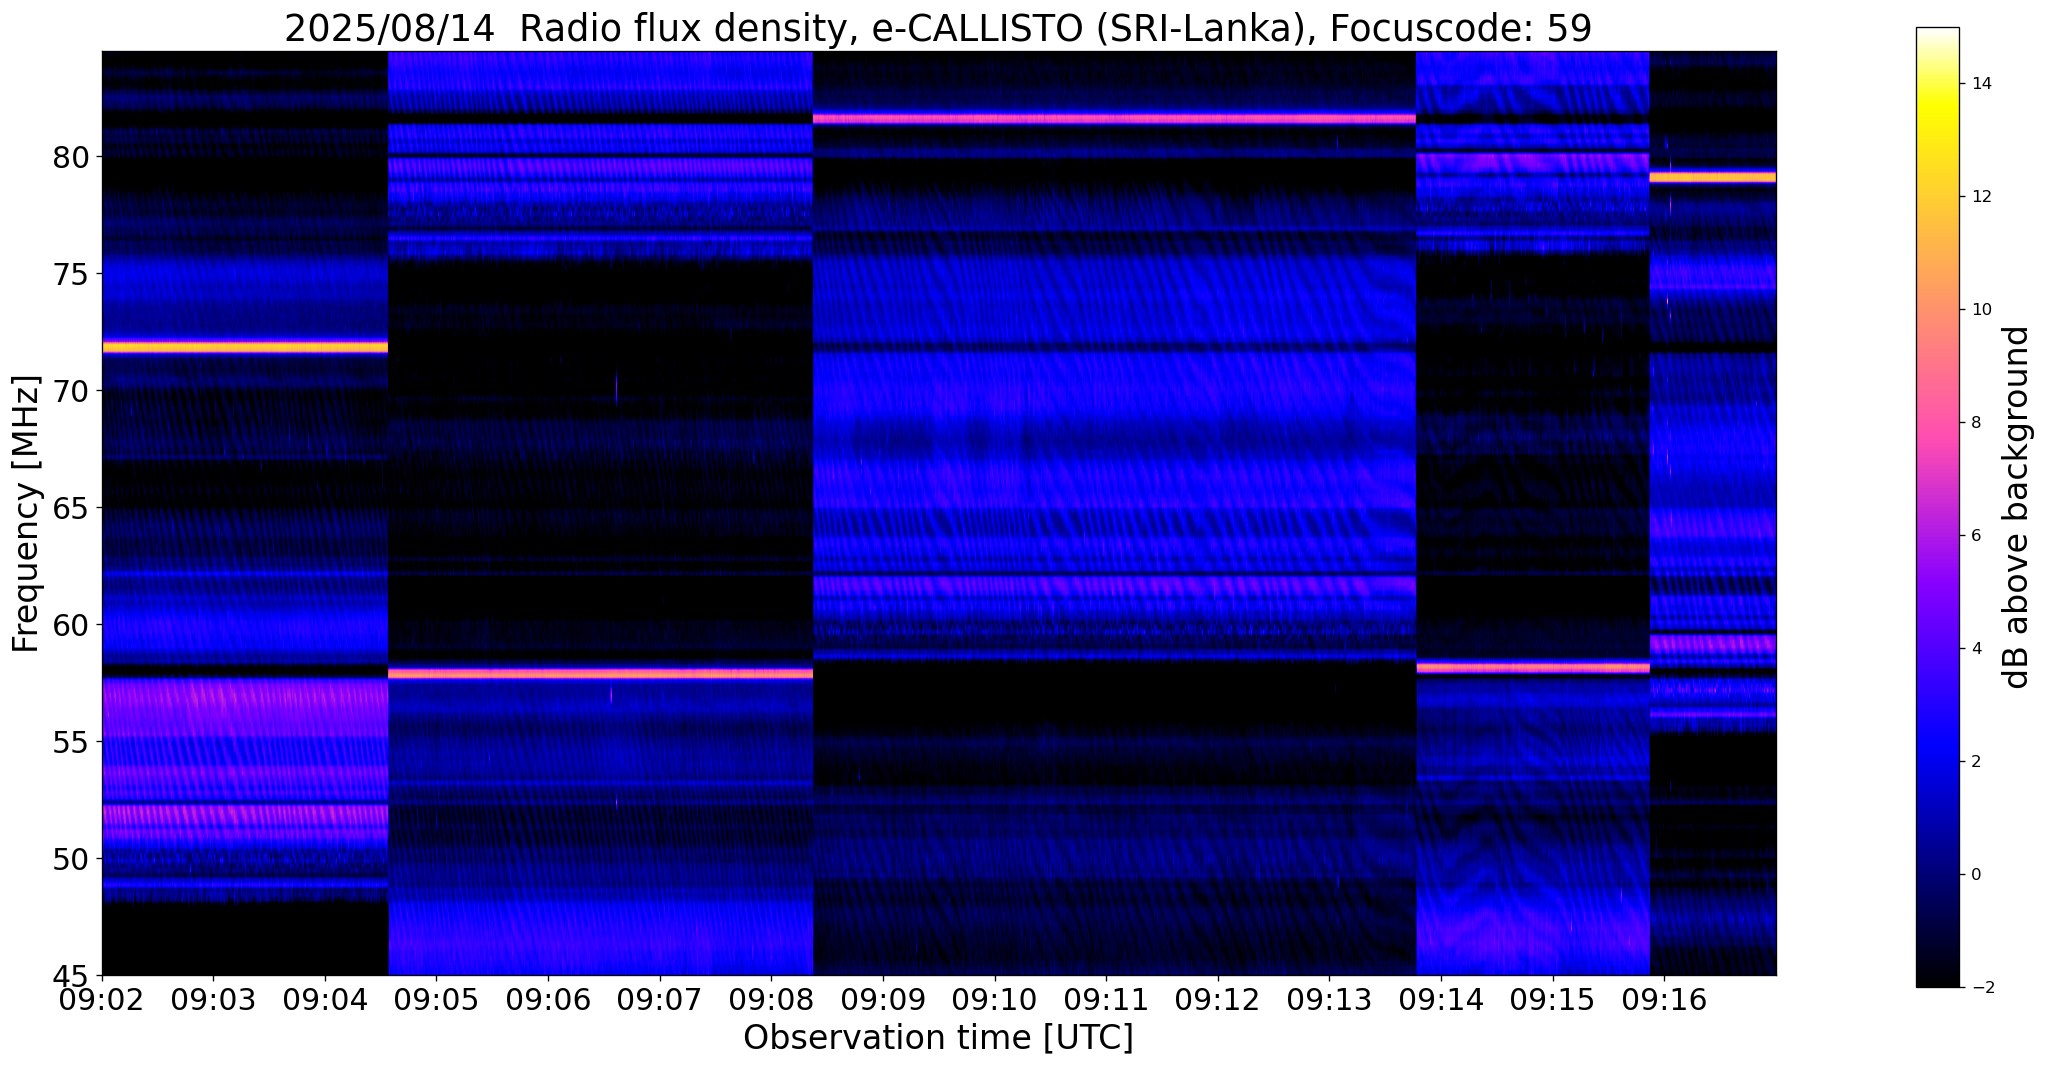Image resolution: width=2047 pixels, height=1067 pixels.
Task: Click the bright 72 MHz emission line near 09:03
Action: coord(245,347)
